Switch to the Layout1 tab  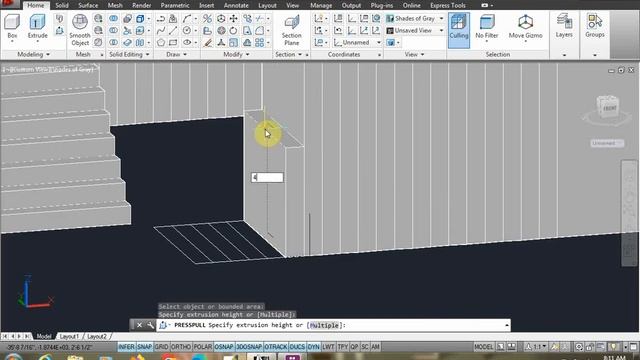69,336
